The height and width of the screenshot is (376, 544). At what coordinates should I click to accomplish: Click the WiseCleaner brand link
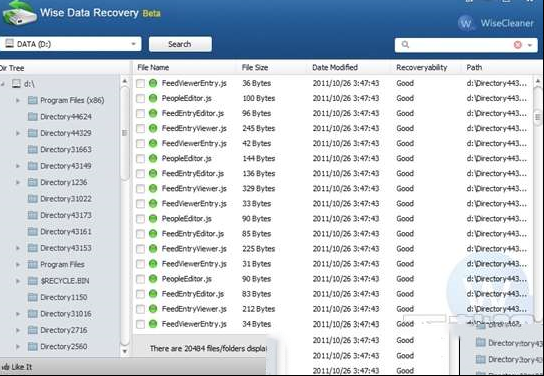click(x=507, y=23)
